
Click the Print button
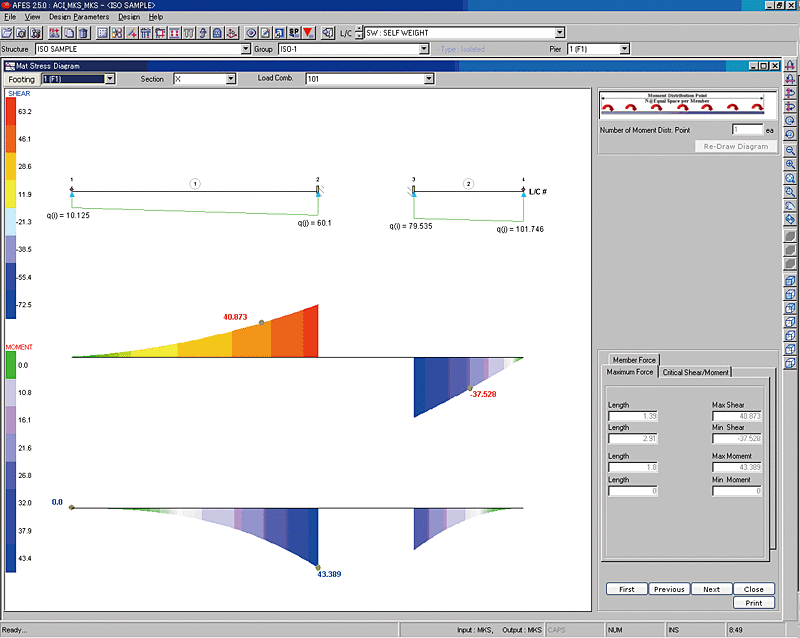pos(754,603)
